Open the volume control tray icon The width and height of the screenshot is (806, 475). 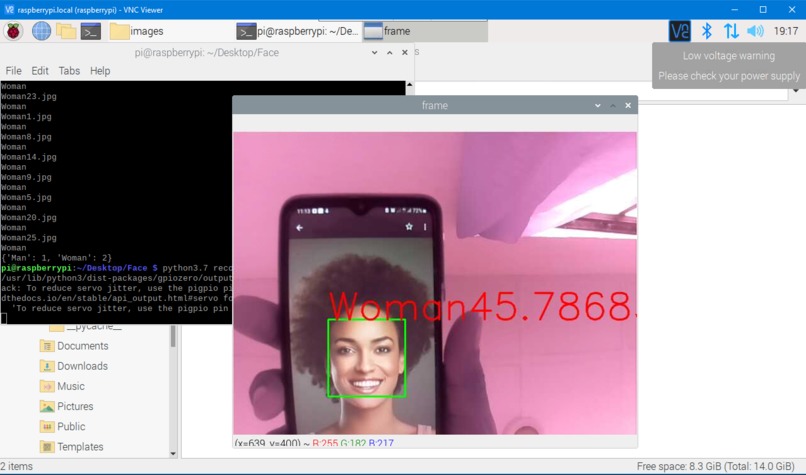tap(755, 31)
